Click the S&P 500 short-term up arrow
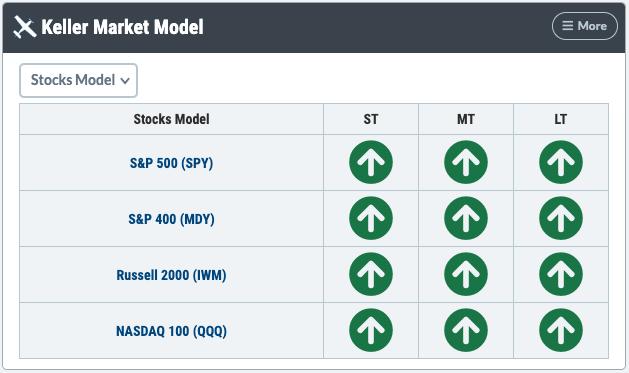Viewport: 629px width, 373px height. coord(371,162)
